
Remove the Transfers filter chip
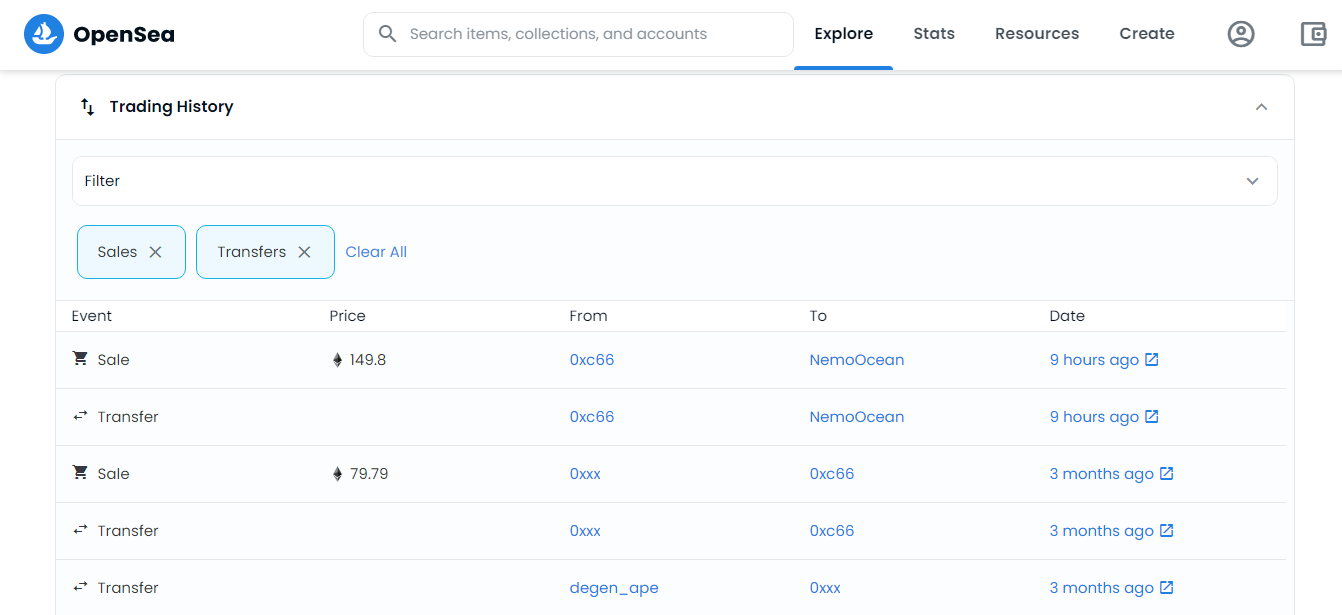(x=305, y=252)
